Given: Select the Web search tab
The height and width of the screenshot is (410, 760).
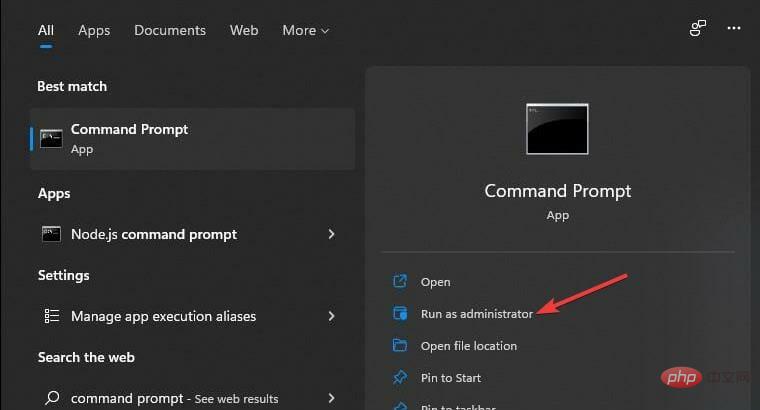Looking at the screenshot, I should click(x=244, y=30).
